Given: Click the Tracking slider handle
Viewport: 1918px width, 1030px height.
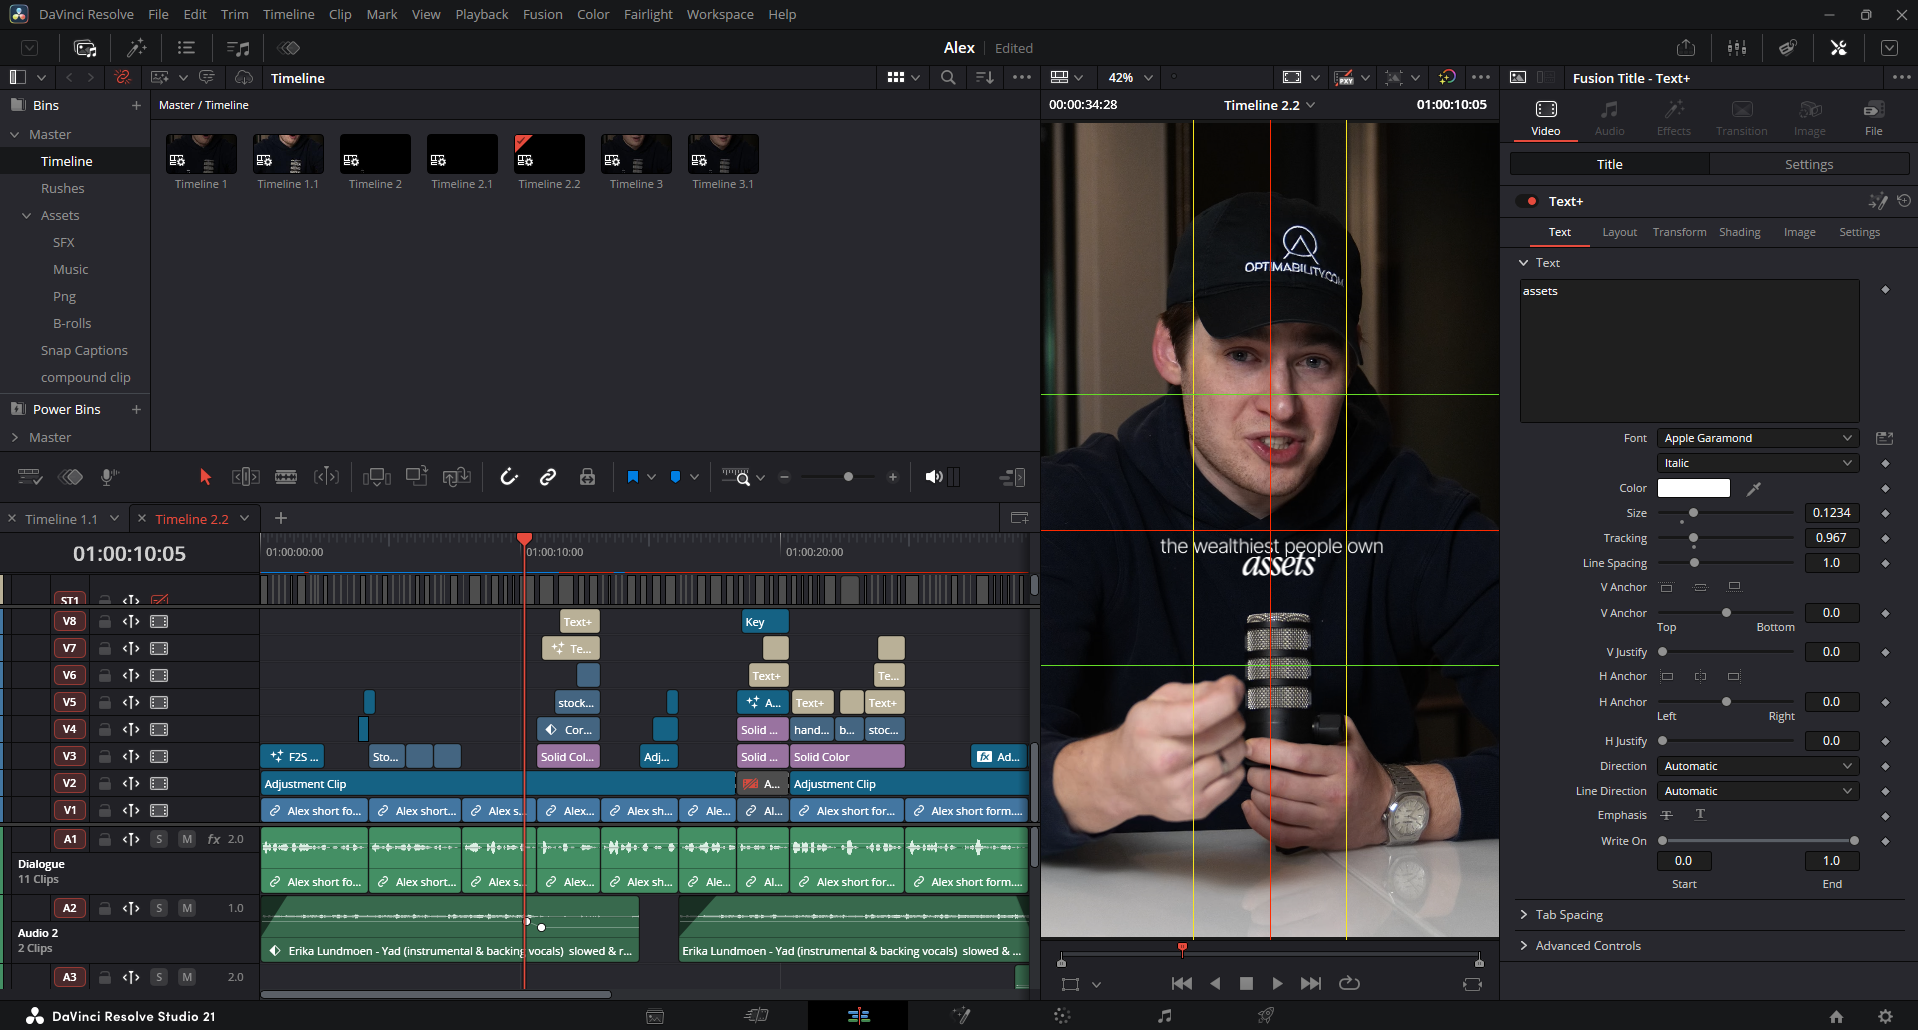Looking at the screenshot, I should tap(1693, 538).
